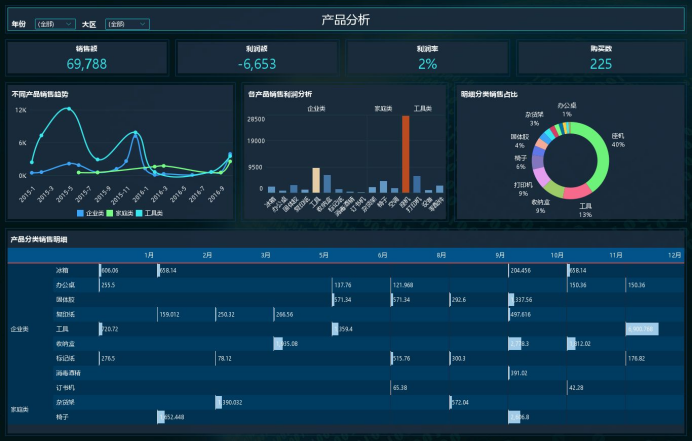Select the 购买数 225 indicator card
This screenshot has width=692, height=442.
[600, 58]
